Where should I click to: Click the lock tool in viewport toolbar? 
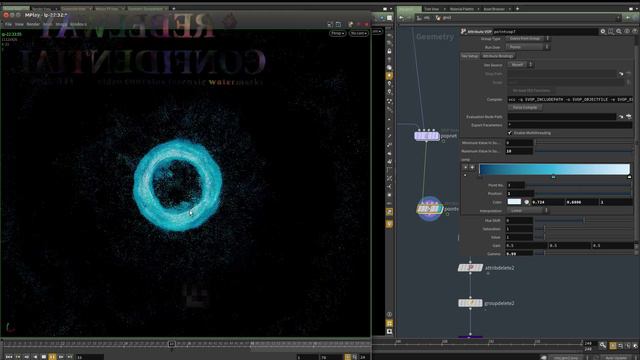pyautogui.click(x=389, y=51)
